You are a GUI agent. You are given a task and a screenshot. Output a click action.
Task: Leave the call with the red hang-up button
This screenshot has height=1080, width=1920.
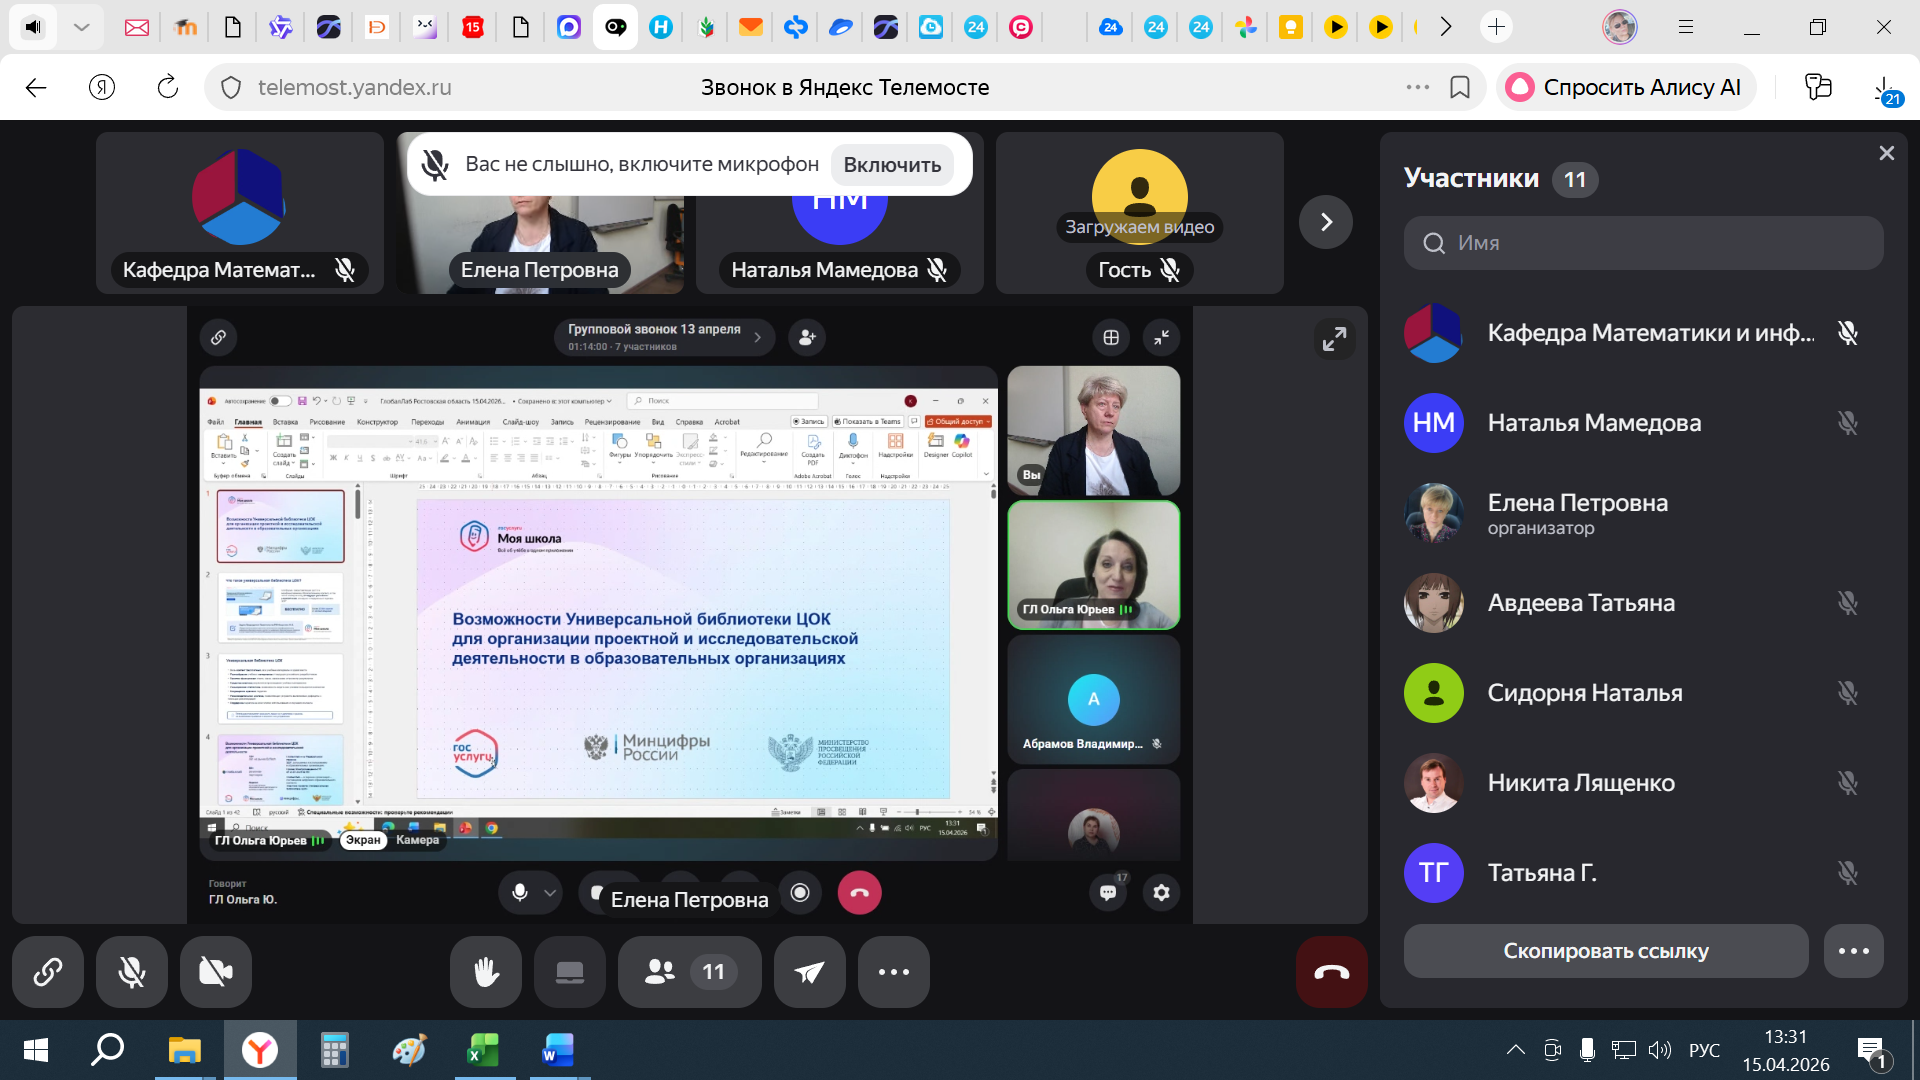click(x=1332, y=972)
